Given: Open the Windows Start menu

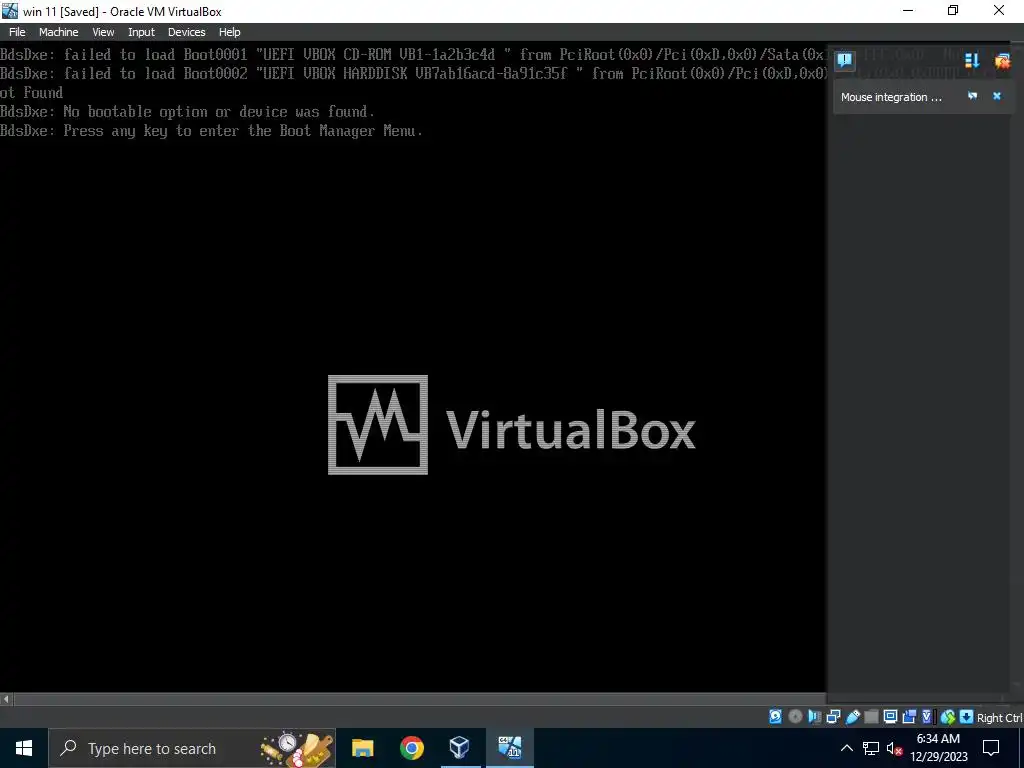Looking at the screenshot, I should [x=24, y=748].
